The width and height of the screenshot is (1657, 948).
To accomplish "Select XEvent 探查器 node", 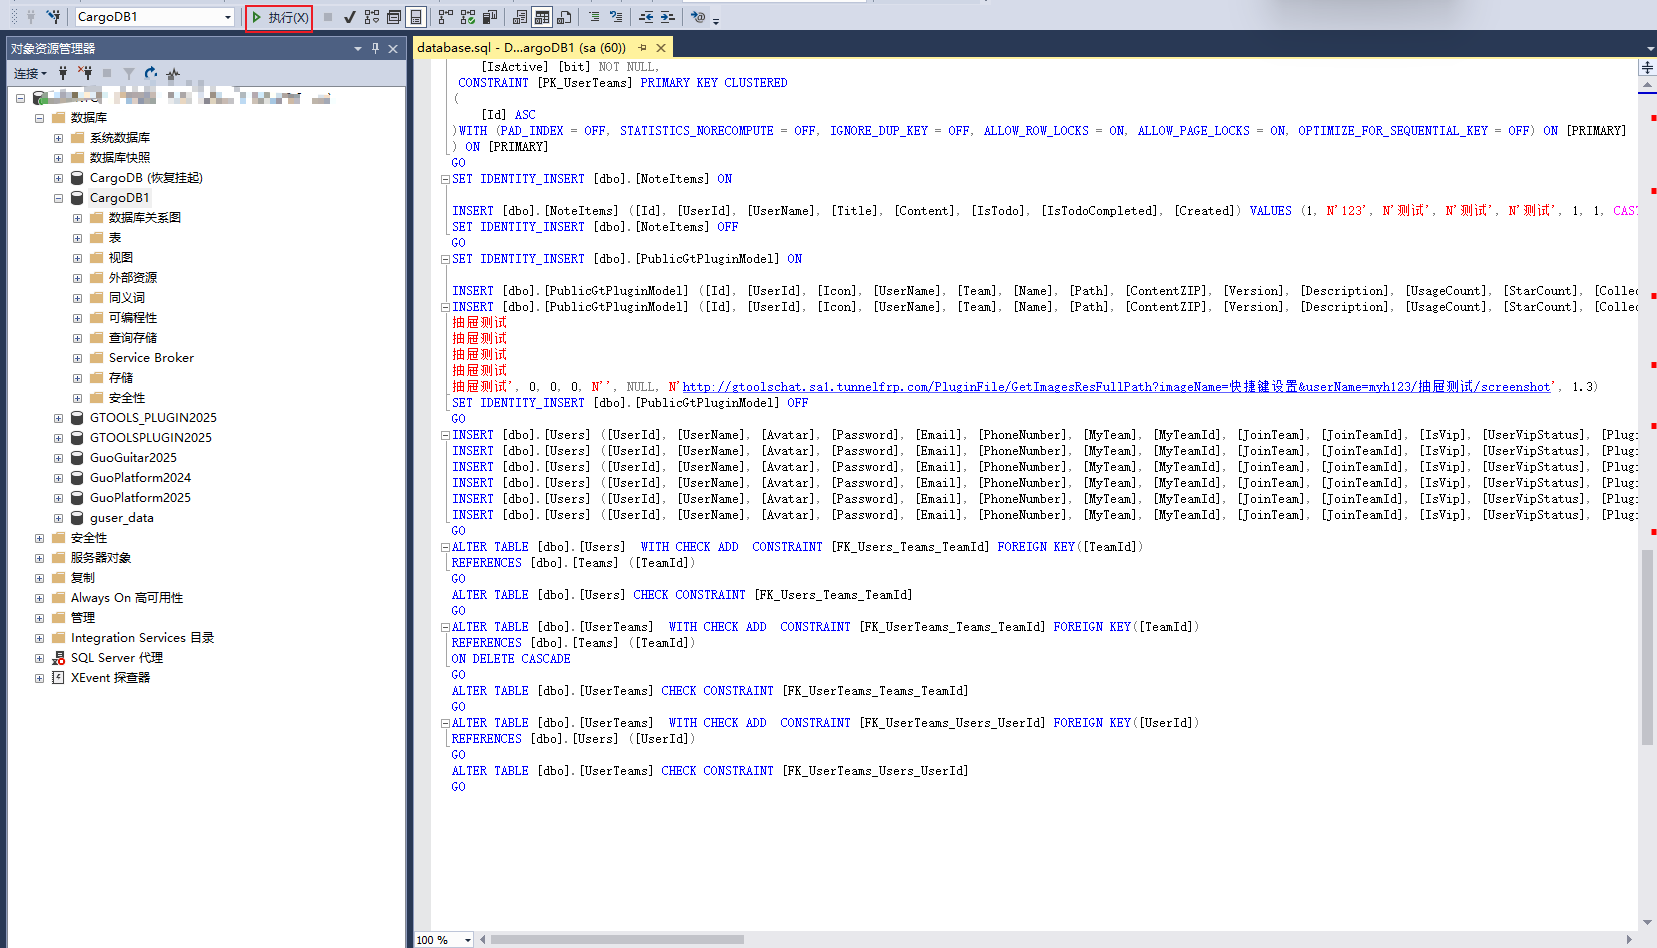I will click(110, 678).
